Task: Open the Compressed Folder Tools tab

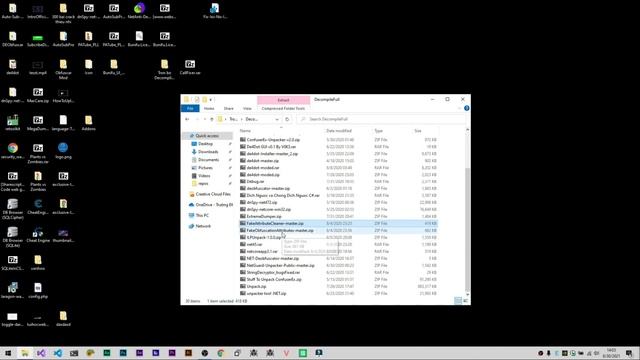Action: click(283, 109)
